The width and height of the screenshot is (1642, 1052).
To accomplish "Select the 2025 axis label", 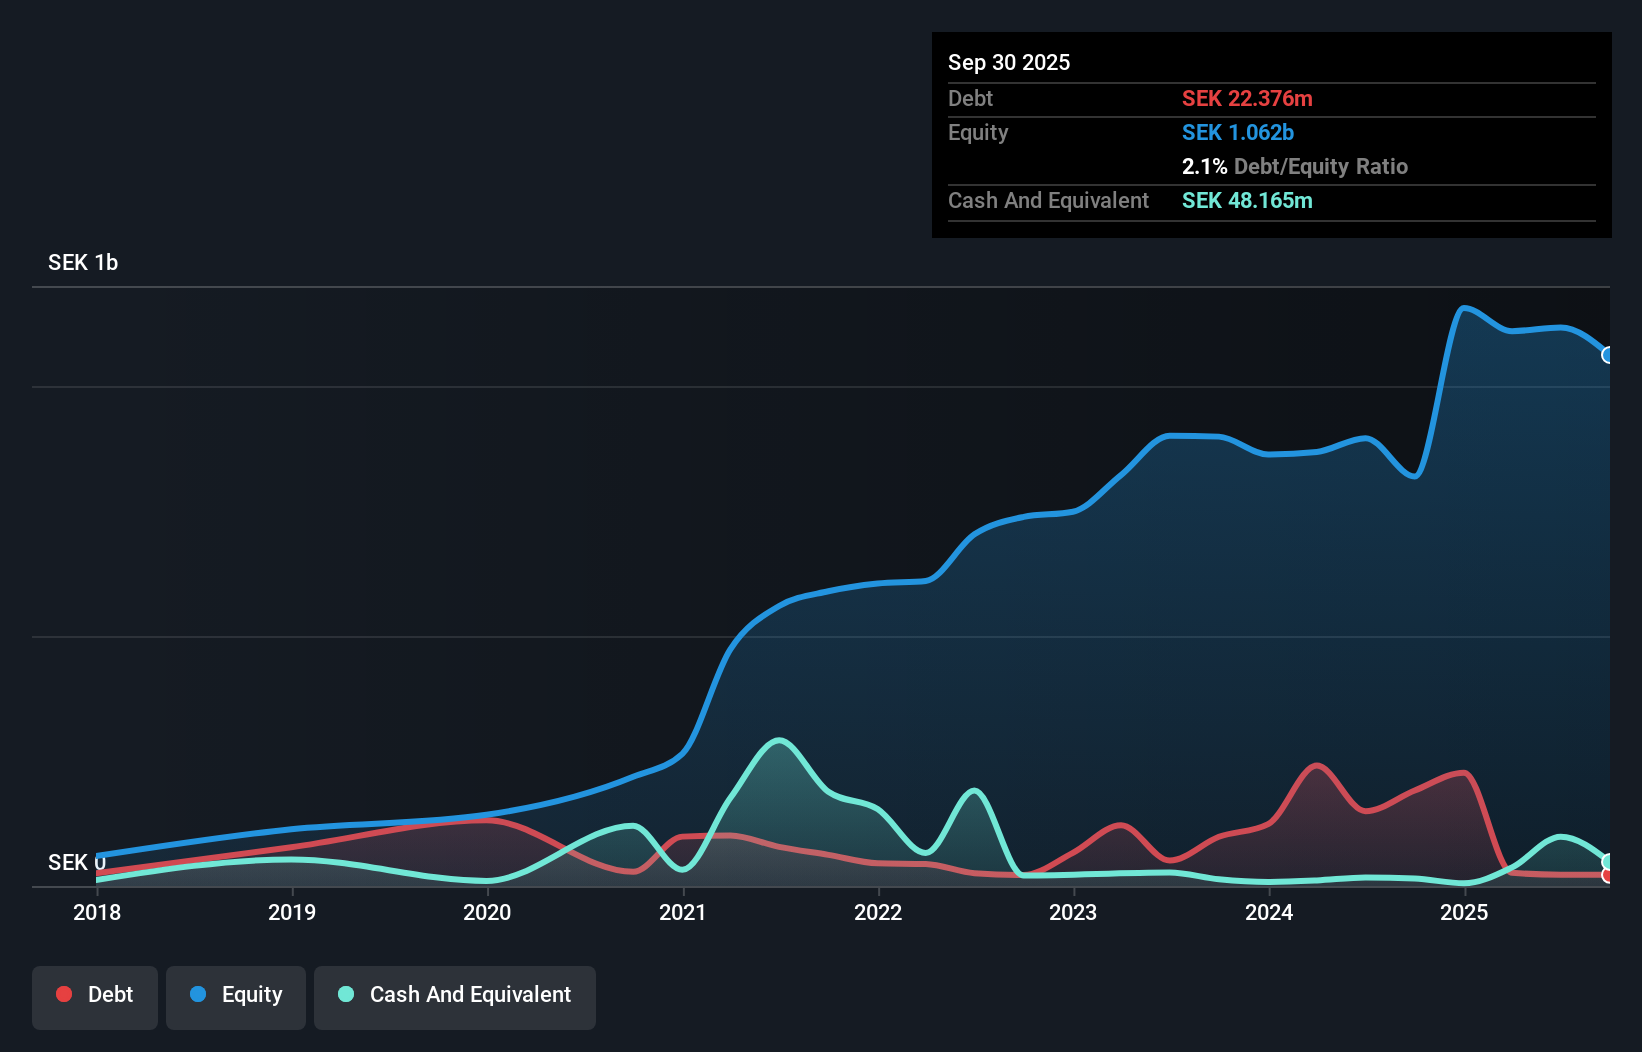I will 1464,912.
